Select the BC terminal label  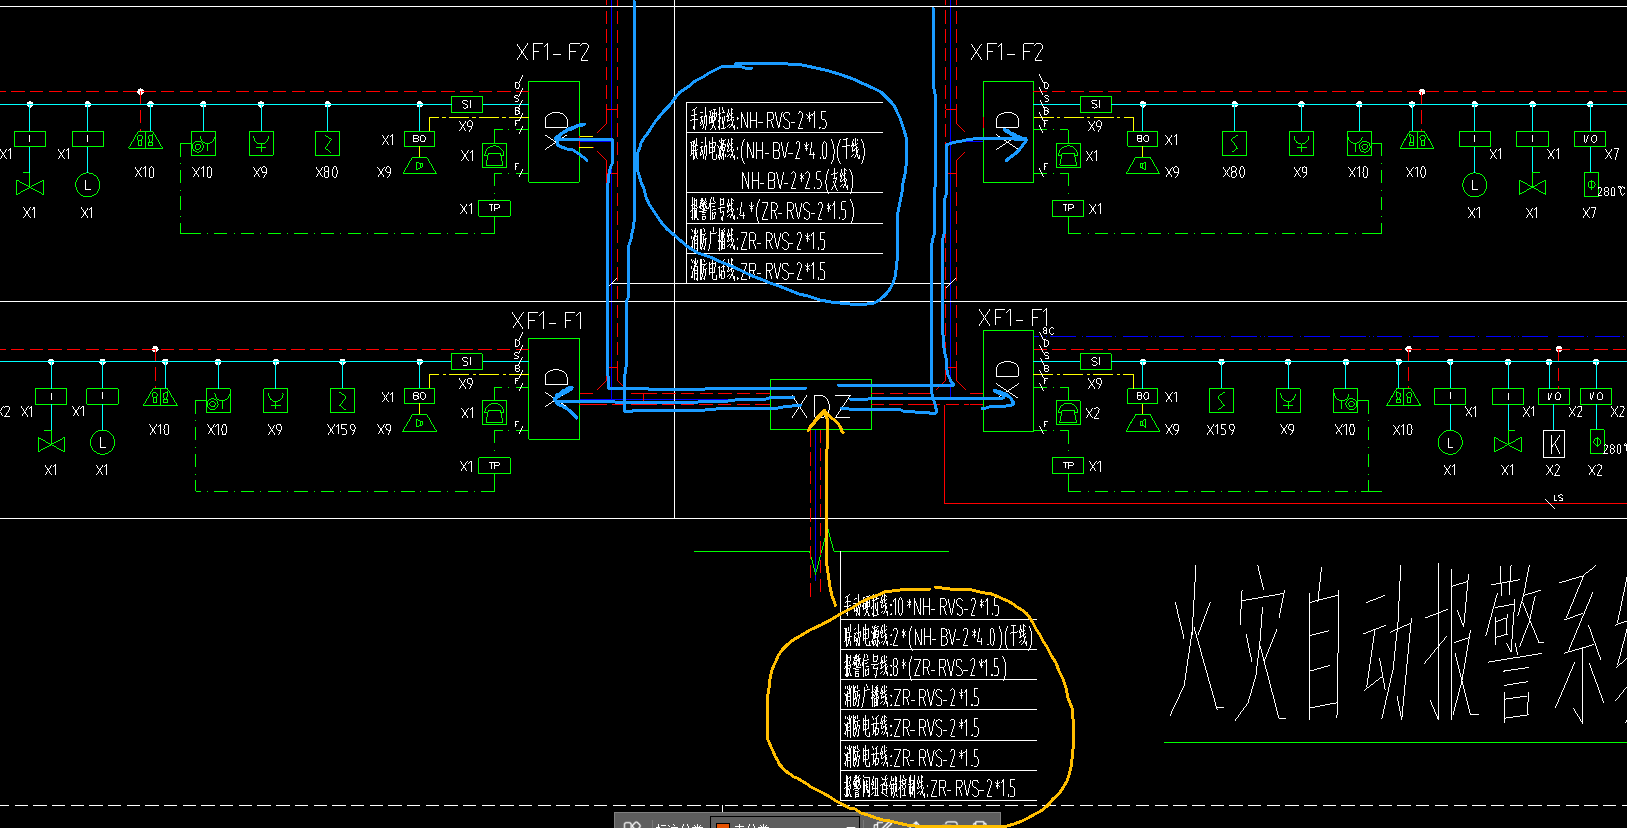point(1047,330)
